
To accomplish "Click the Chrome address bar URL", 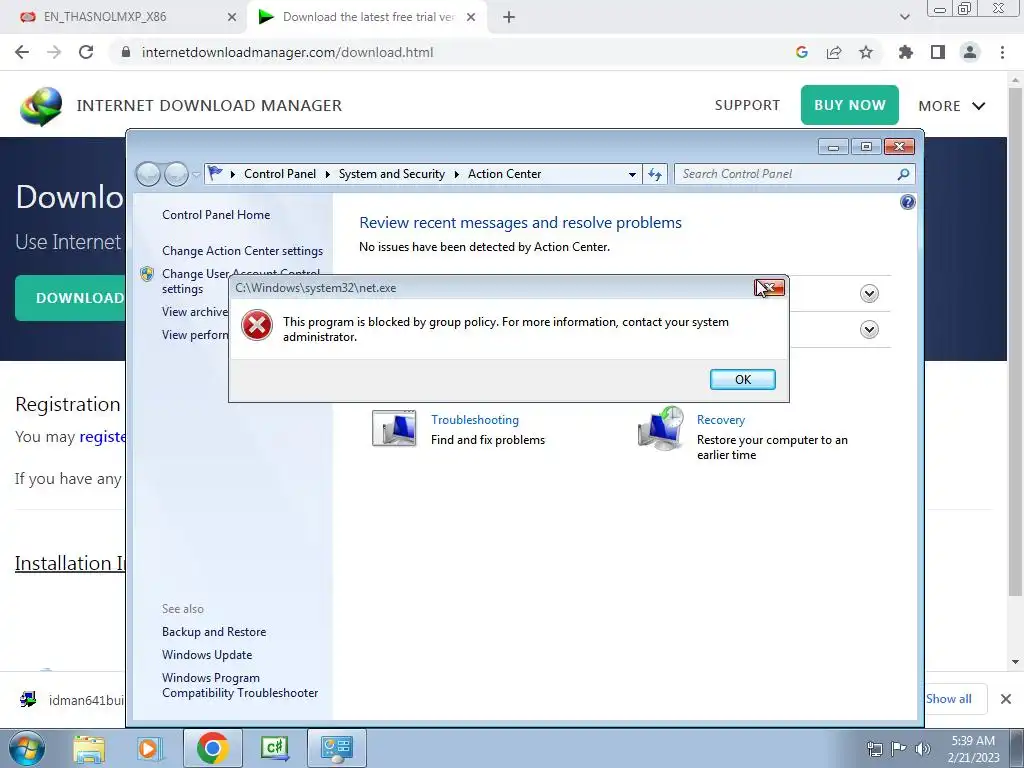I will (287, 52).
